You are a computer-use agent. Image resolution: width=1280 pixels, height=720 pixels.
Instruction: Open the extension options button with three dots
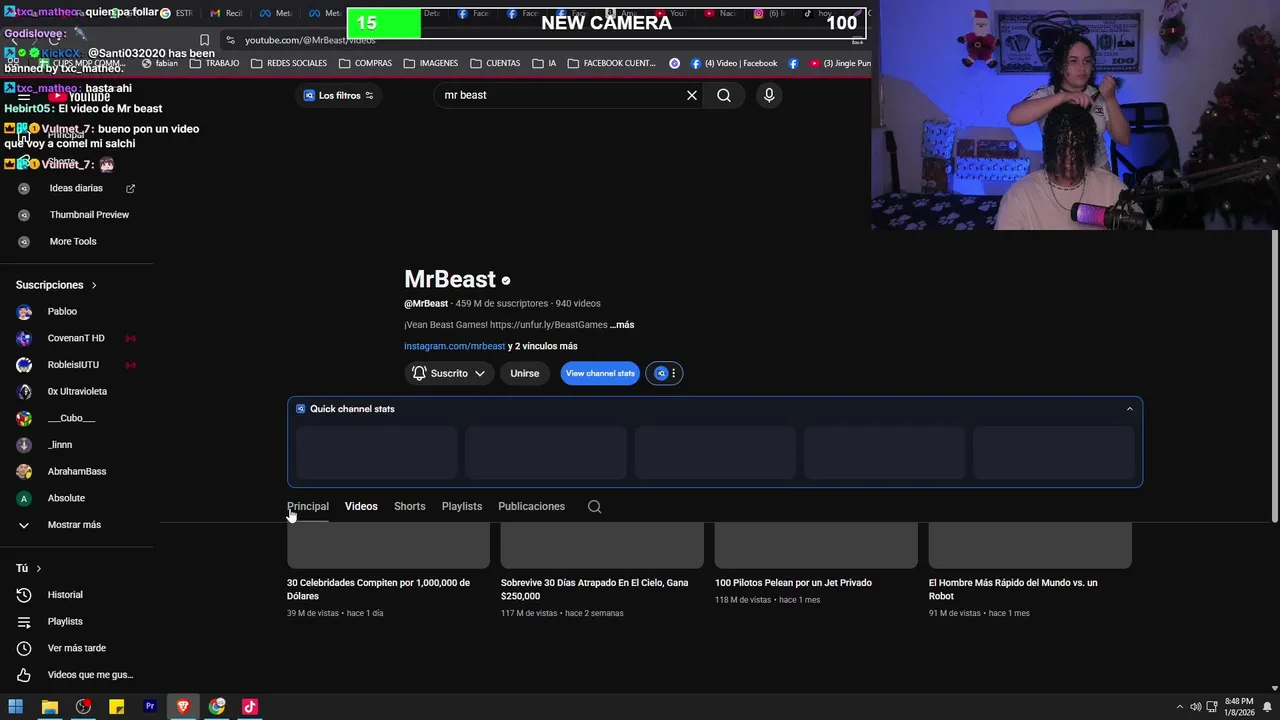[x=665, y=373]
